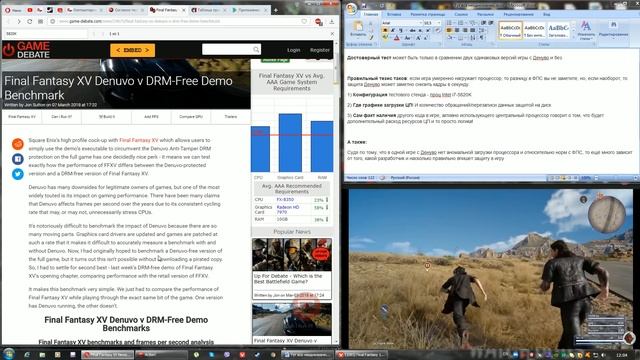
Task: Open the Главная ribbon tab in Word
Action: (371, 14)
